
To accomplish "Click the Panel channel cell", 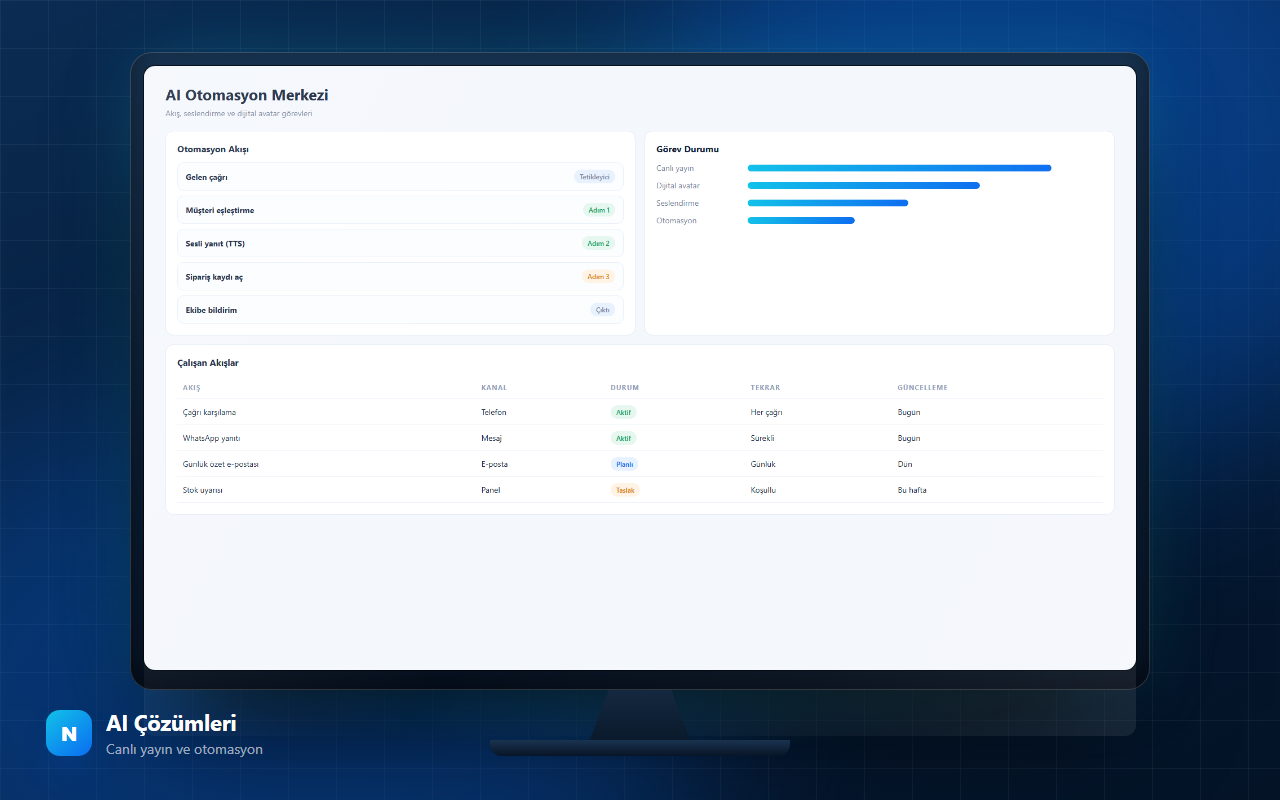I will 490,490.
